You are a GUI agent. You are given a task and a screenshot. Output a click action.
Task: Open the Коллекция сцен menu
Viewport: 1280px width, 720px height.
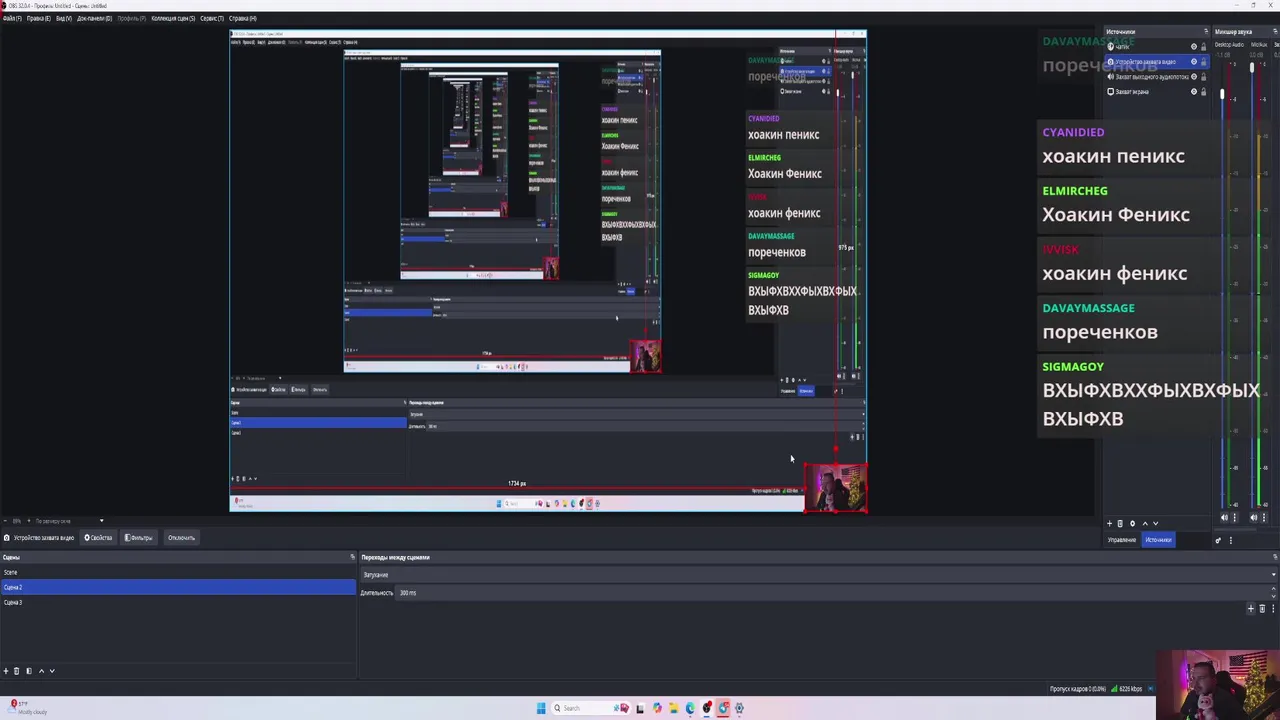pos(173,18)
